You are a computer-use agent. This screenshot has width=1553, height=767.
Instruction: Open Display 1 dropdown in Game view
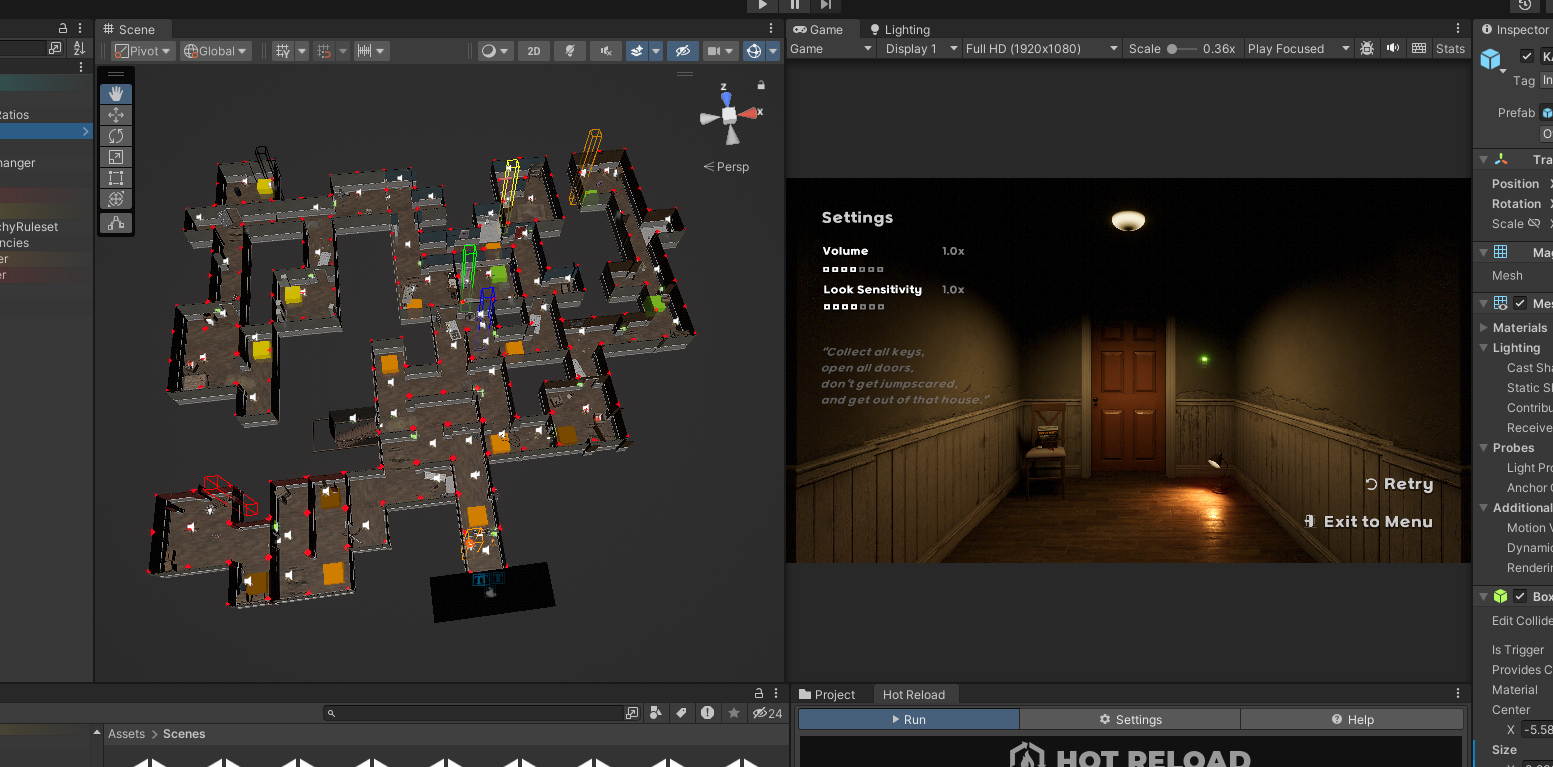[x=919, y=49]
